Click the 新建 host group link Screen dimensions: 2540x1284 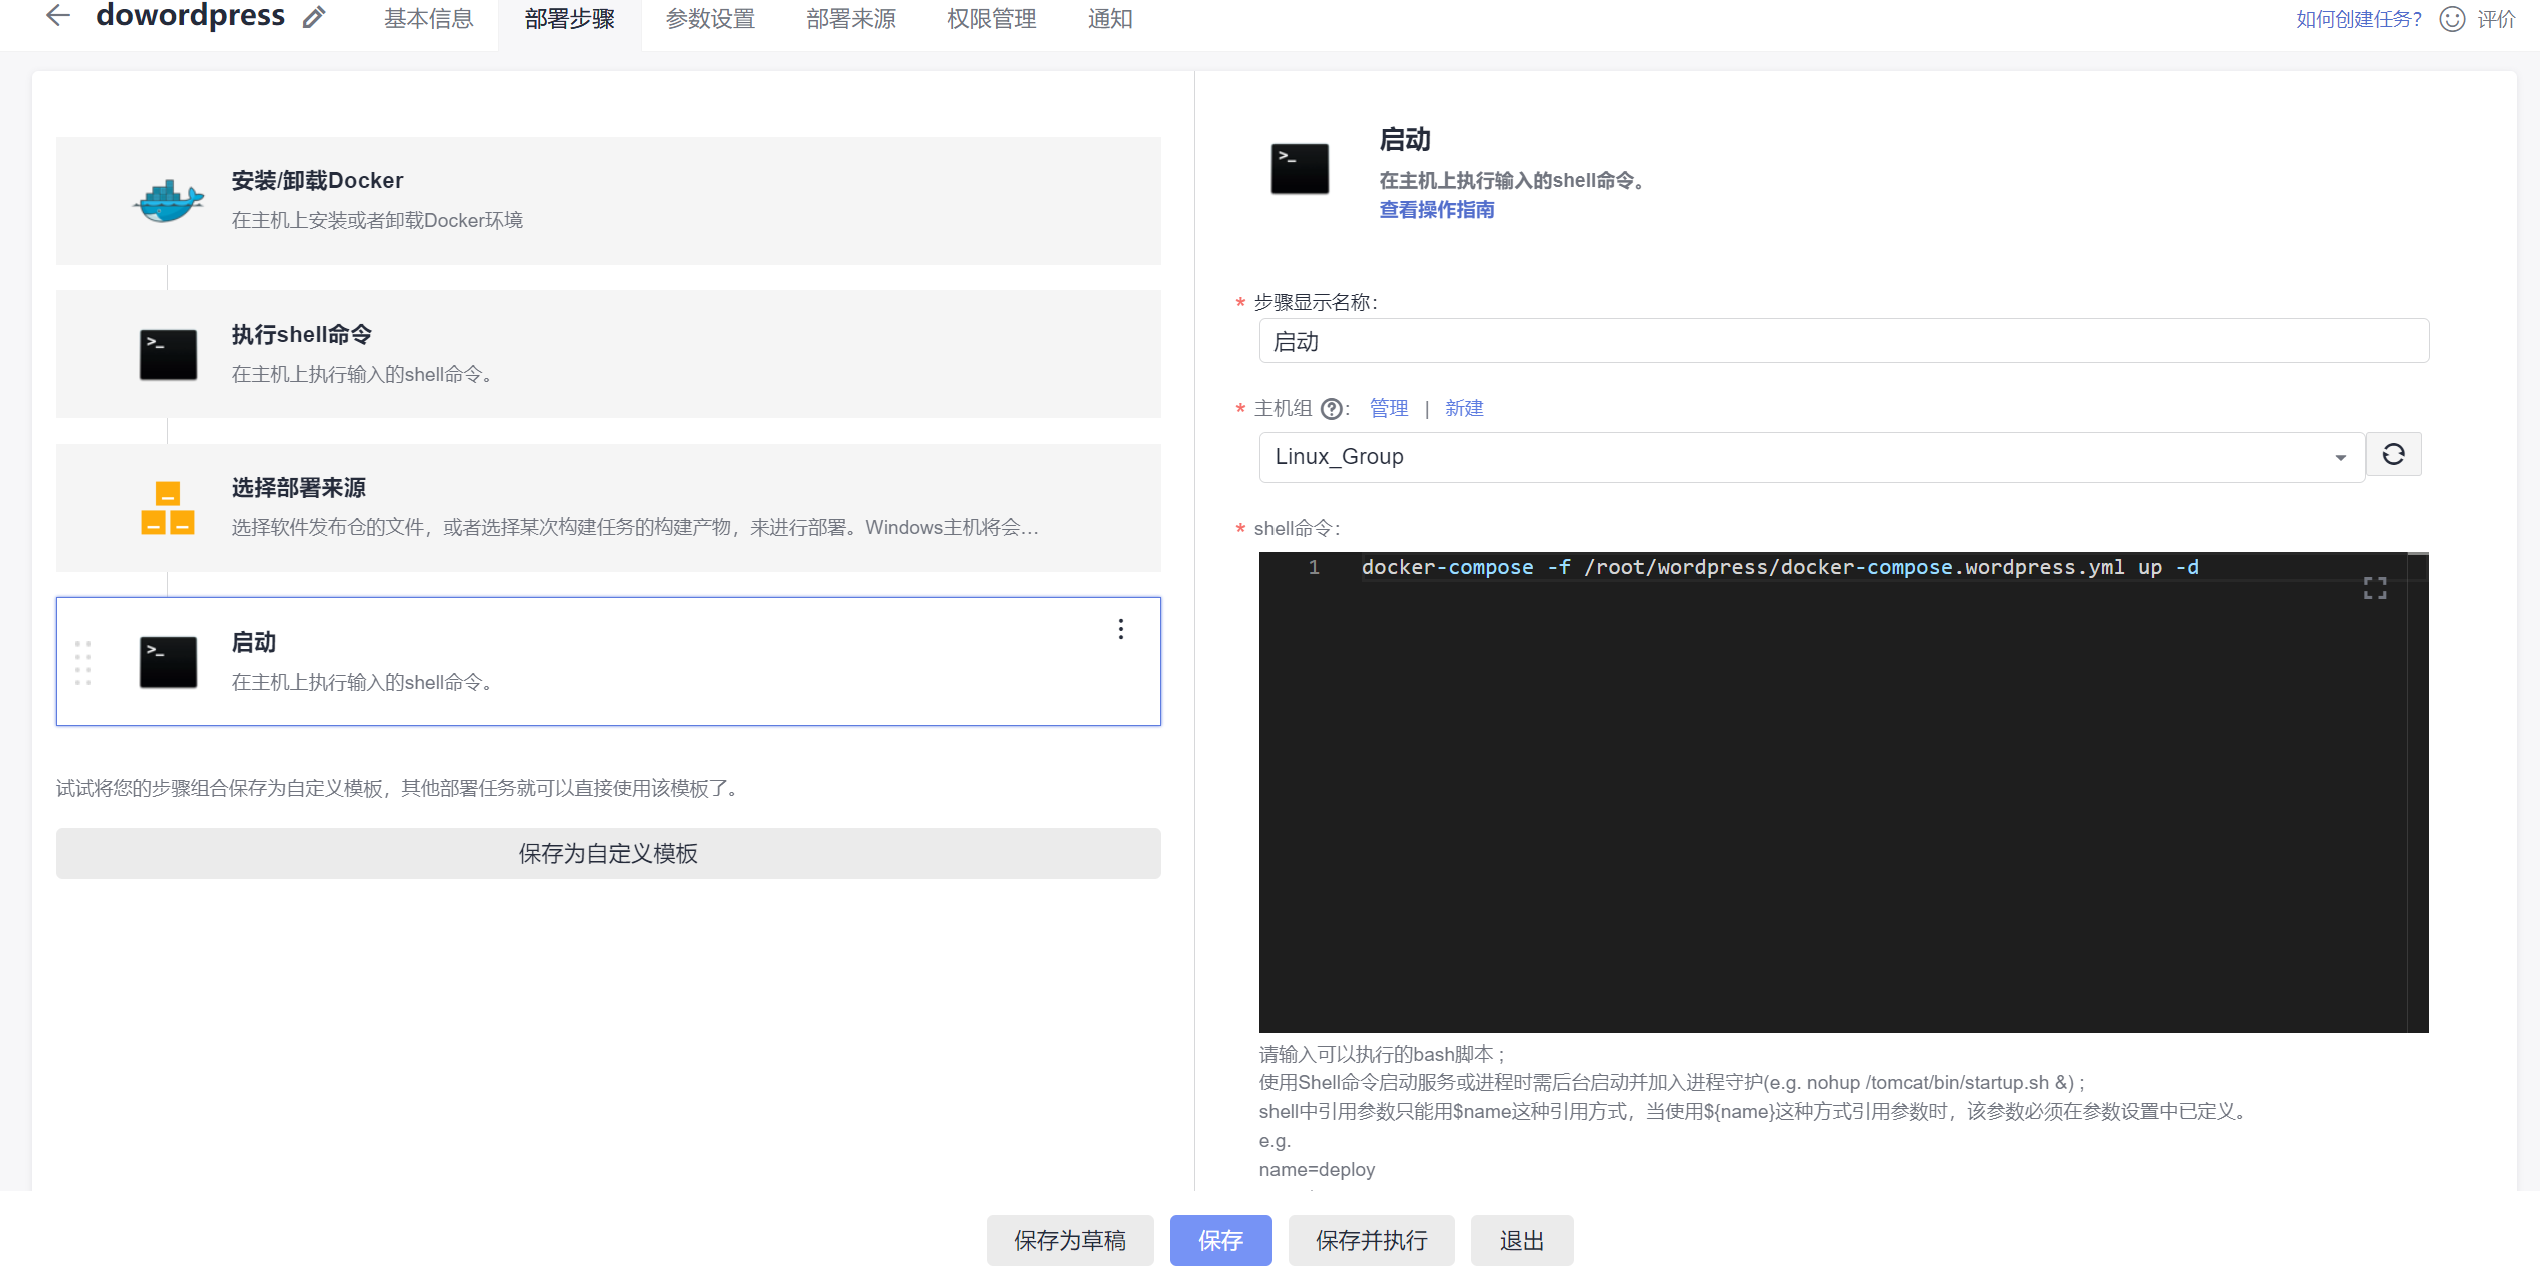(1463, 408)
